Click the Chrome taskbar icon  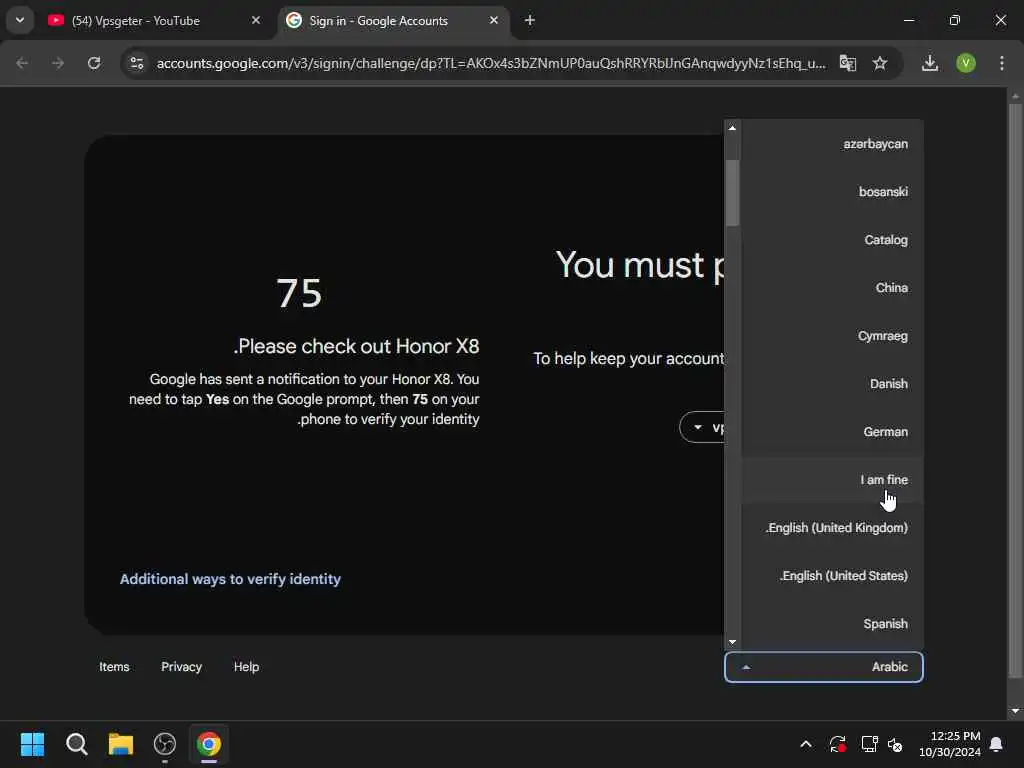(209, 744)
